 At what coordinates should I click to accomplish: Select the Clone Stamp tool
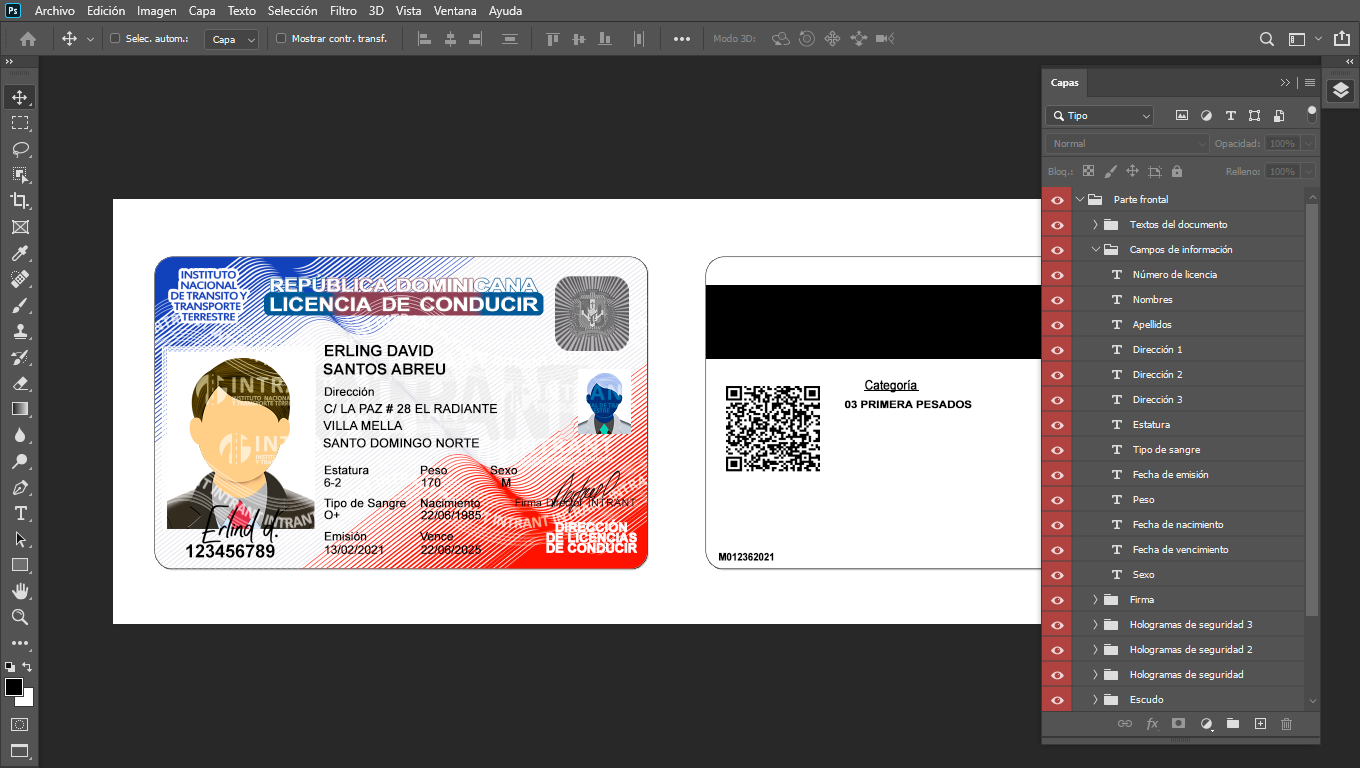[x=20, y=331]
